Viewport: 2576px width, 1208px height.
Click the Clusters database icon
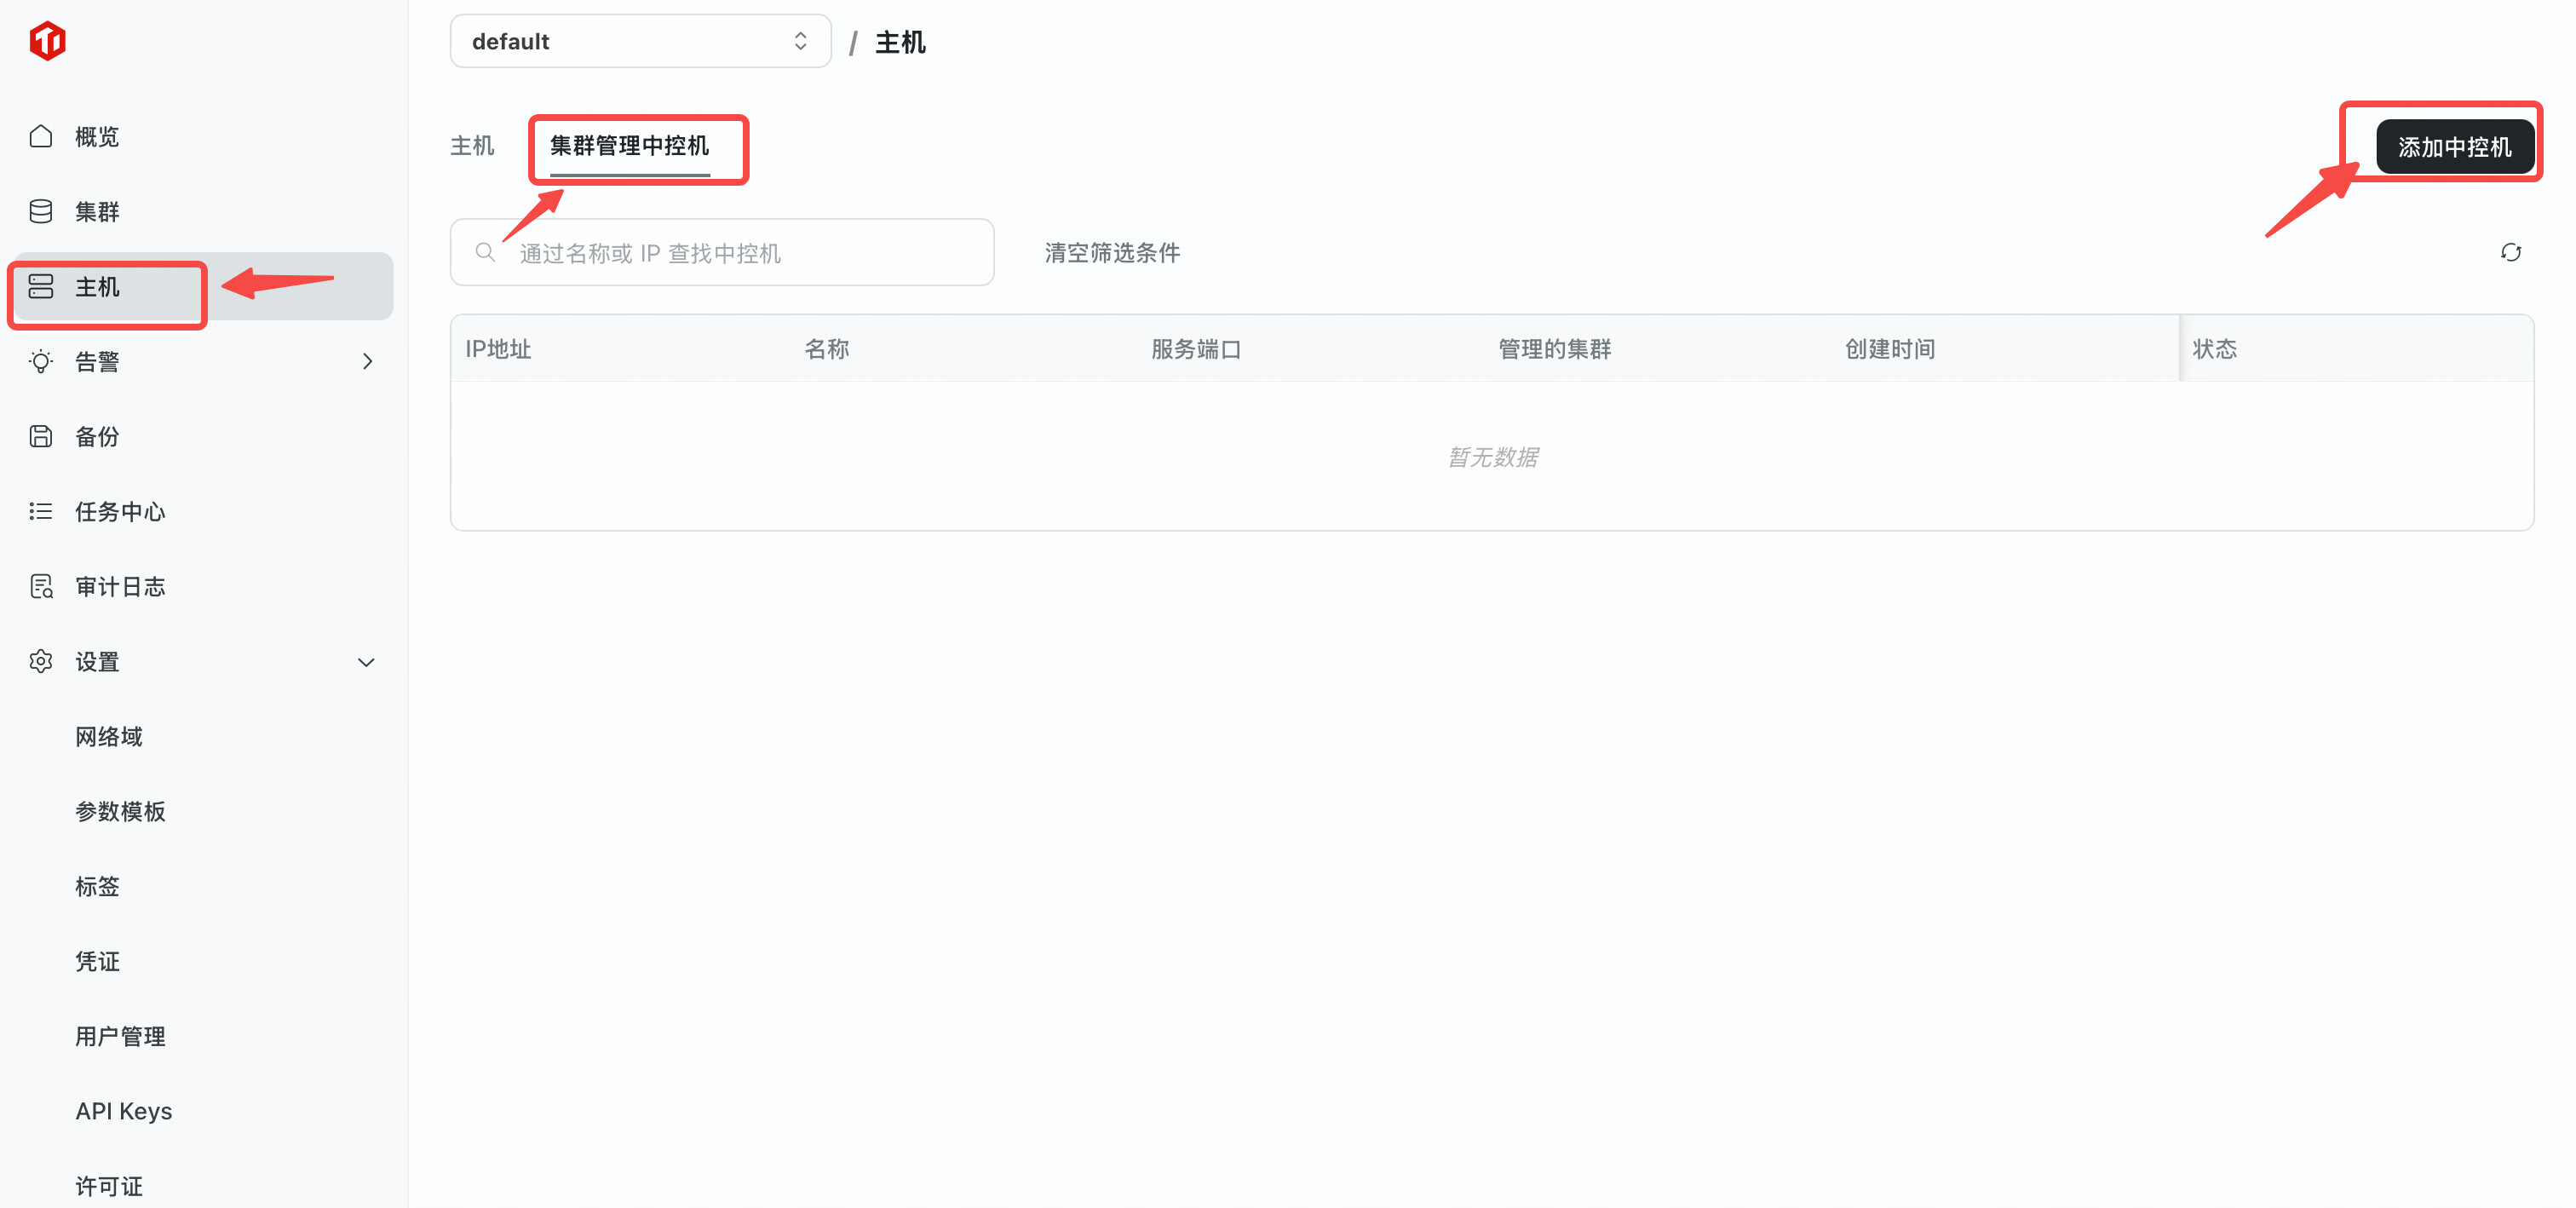point(41,211)
